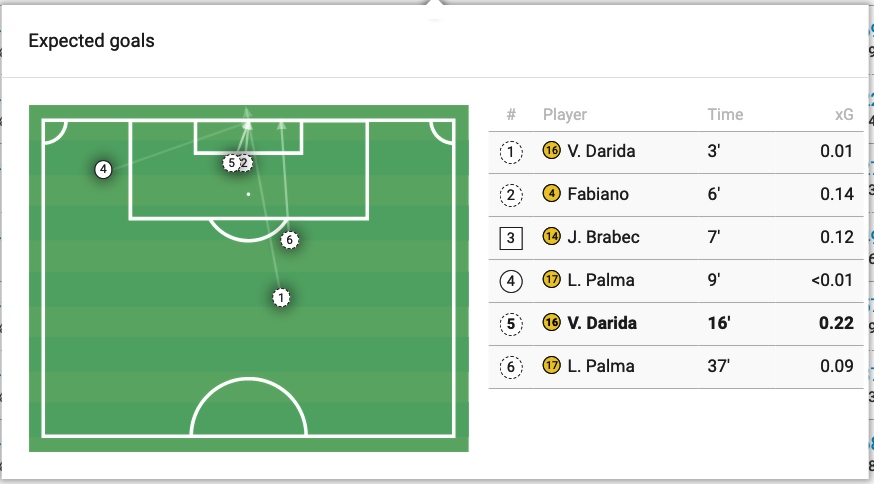This screenshot has width=874, height=484.
Task: Click shot marker 1 on the pitch map
Action: click(281, 297)
